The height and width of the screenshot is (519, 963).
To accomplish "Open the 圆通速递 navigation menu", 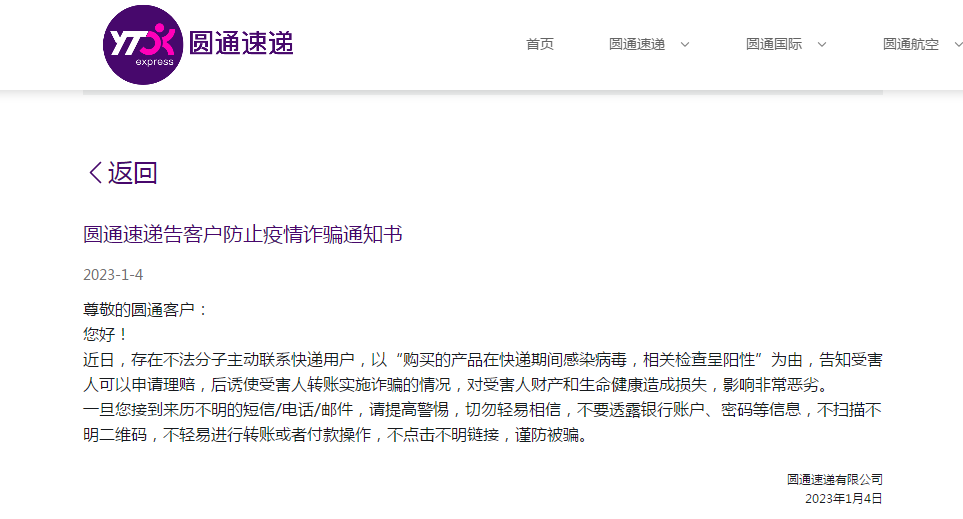I will point(637,44).
